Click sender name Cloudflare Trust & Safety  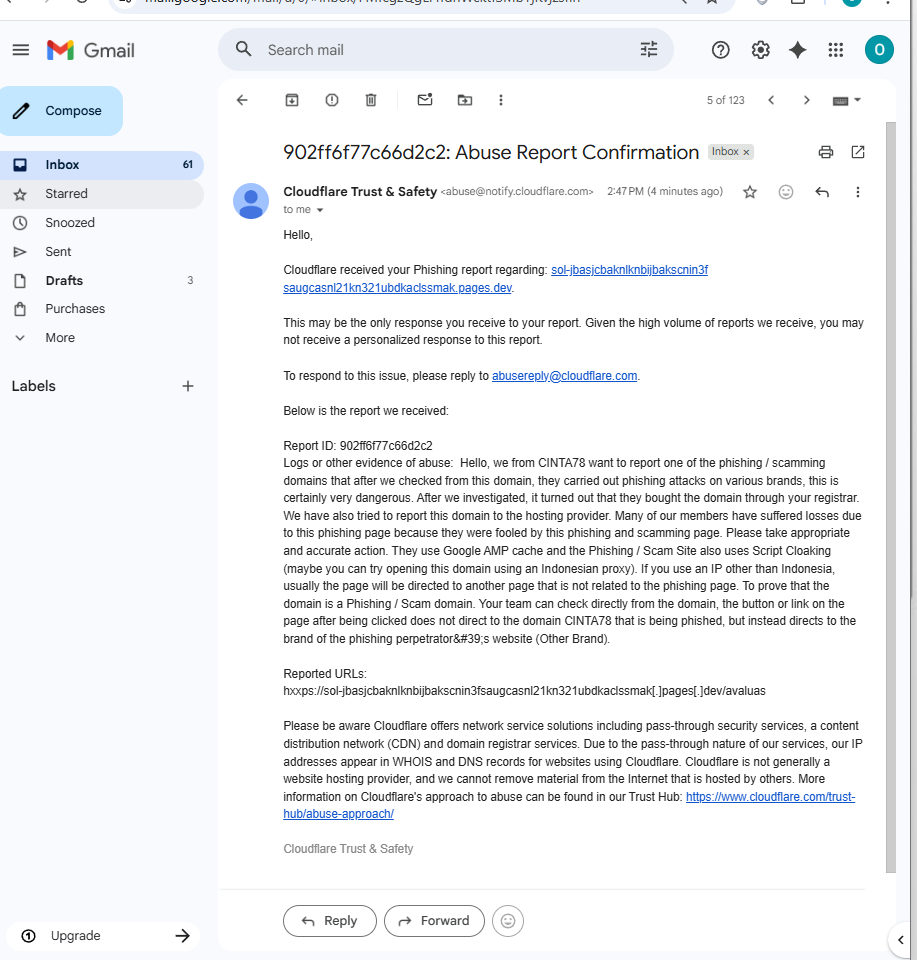(360, 192)
